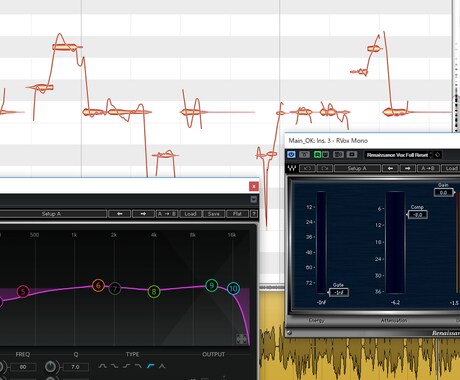Click the Flat button in EQ plugin
This screenshot has height=380, width=460.
[x=237, y=214]
